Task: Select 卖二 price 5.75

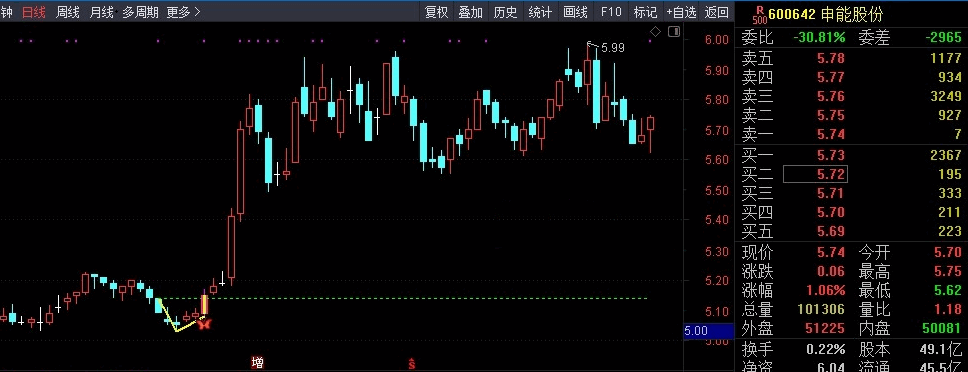Action: [x=830, y=115]
